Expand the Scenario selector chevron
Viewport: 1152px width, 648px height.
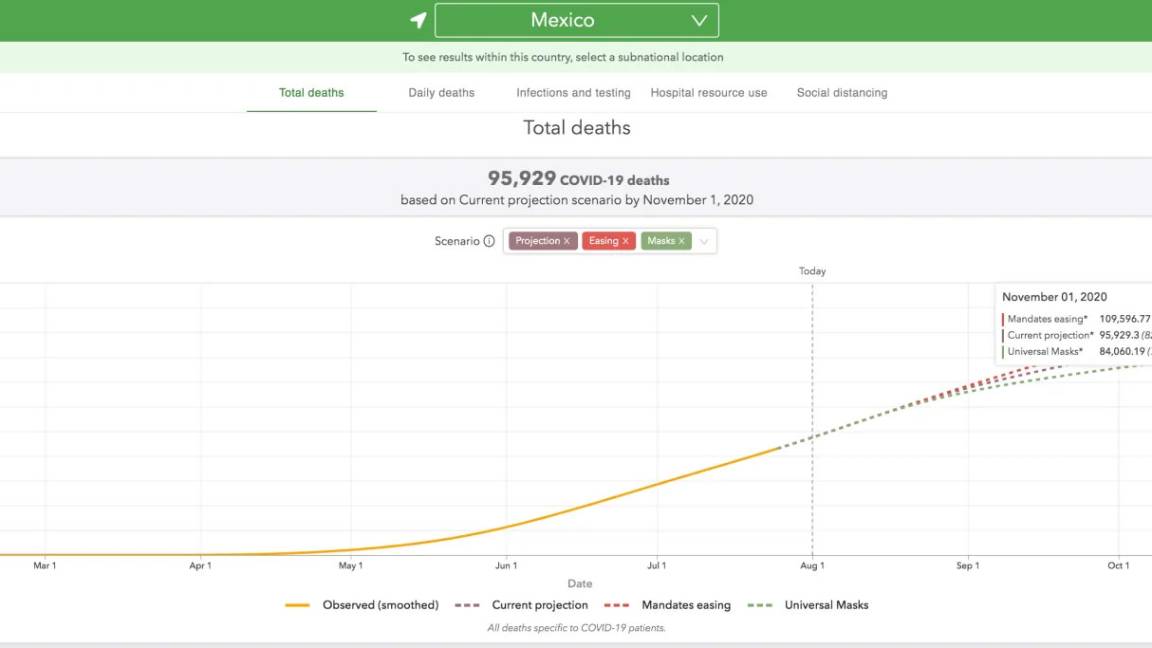704,241
